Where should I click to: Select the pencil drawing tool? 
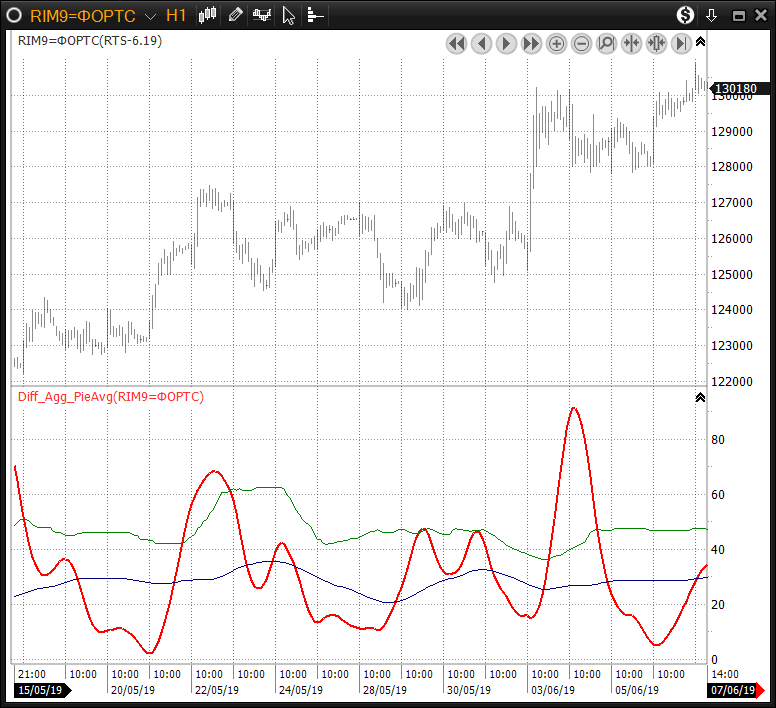point(235,15)
